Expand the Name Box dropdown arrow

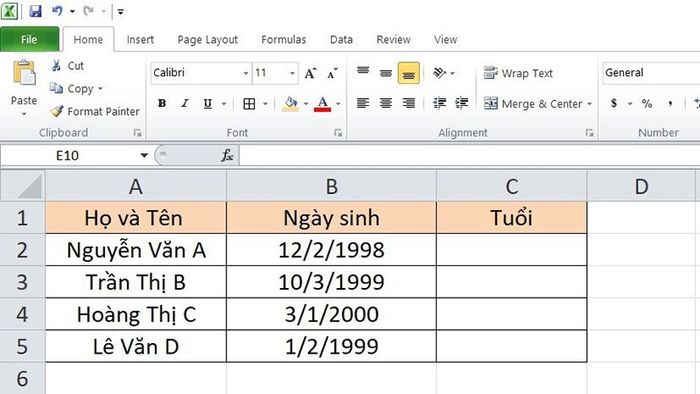144,155
